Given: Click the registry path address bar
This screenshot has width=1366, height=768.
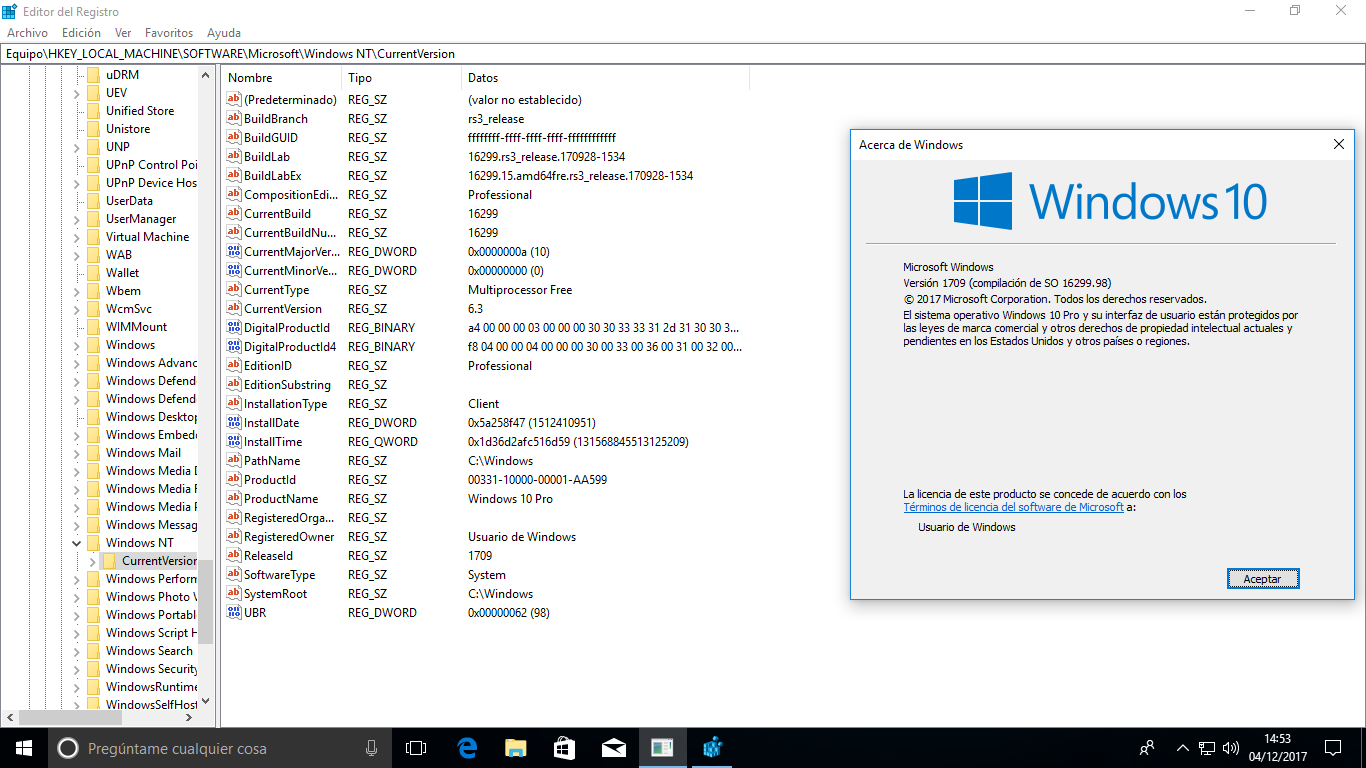Looking at the screenshot, I should tap(683, 54).
